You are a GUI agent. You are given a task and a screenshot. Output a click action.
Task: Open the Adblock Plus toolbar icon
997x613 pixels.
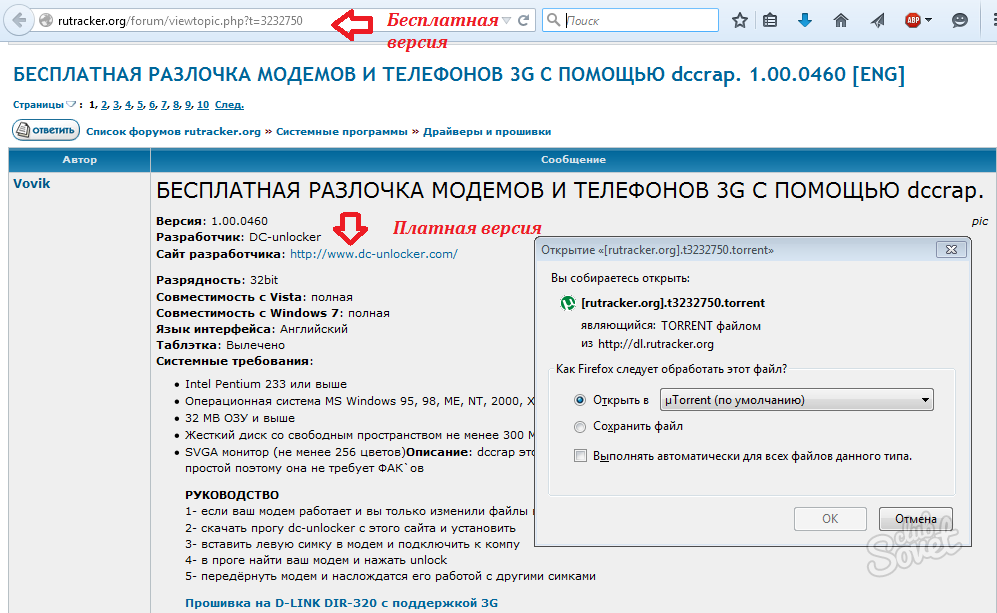point(914,18)
